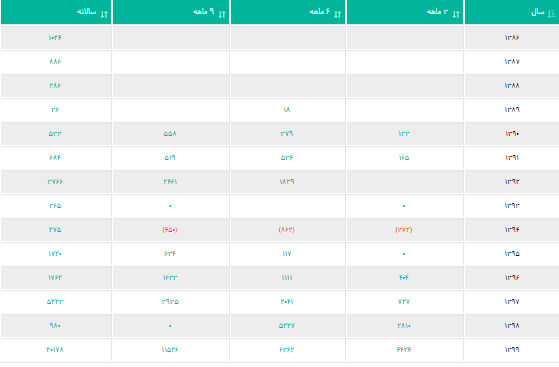The image size is (559, 367).
Task: Click sort arrows of the ۶ ماهه column
Action: tap(338, 14)
